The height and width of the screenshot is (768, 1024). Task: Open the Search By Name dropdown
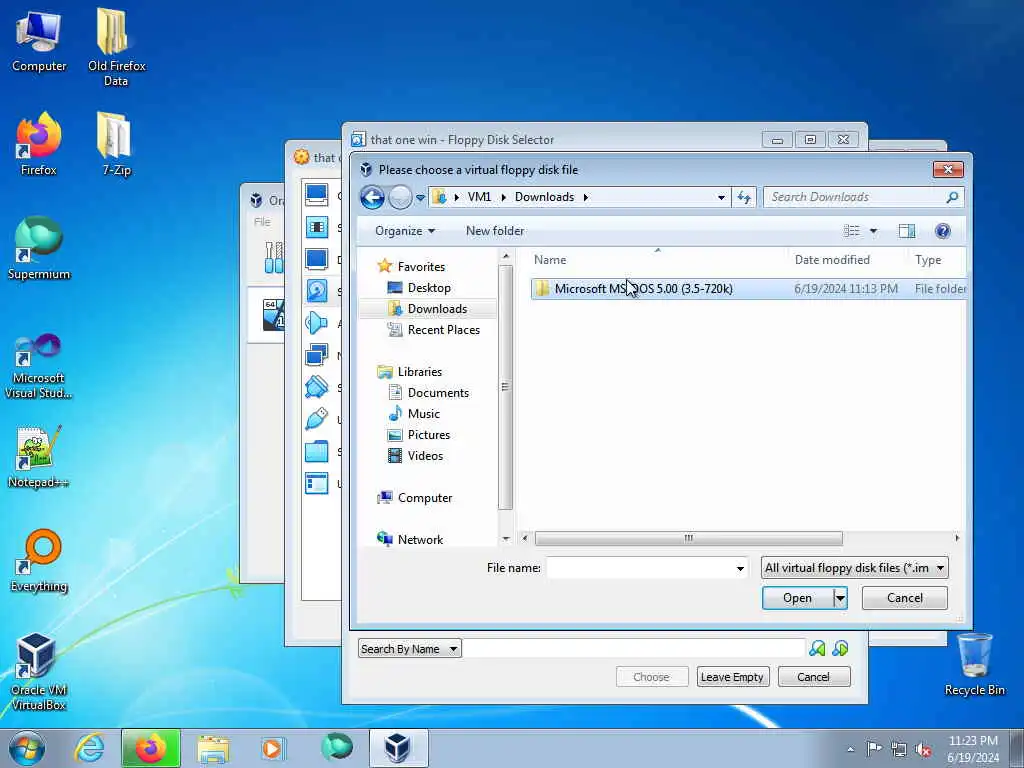(x=409, y=649)
